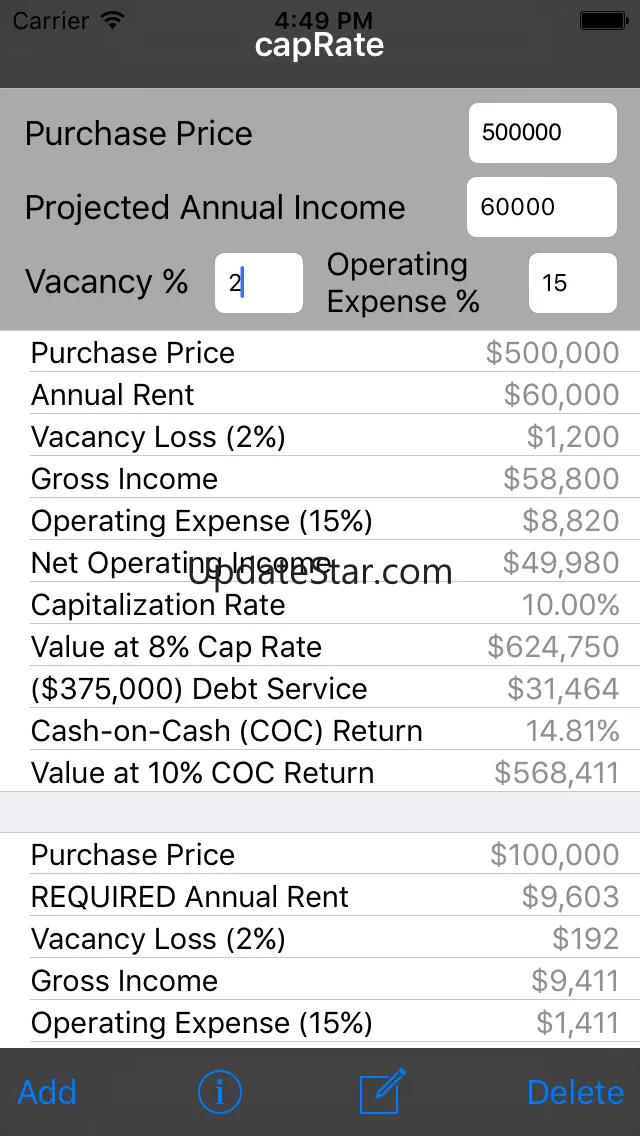Select the Value at 8% Cap Rate row

325,646
